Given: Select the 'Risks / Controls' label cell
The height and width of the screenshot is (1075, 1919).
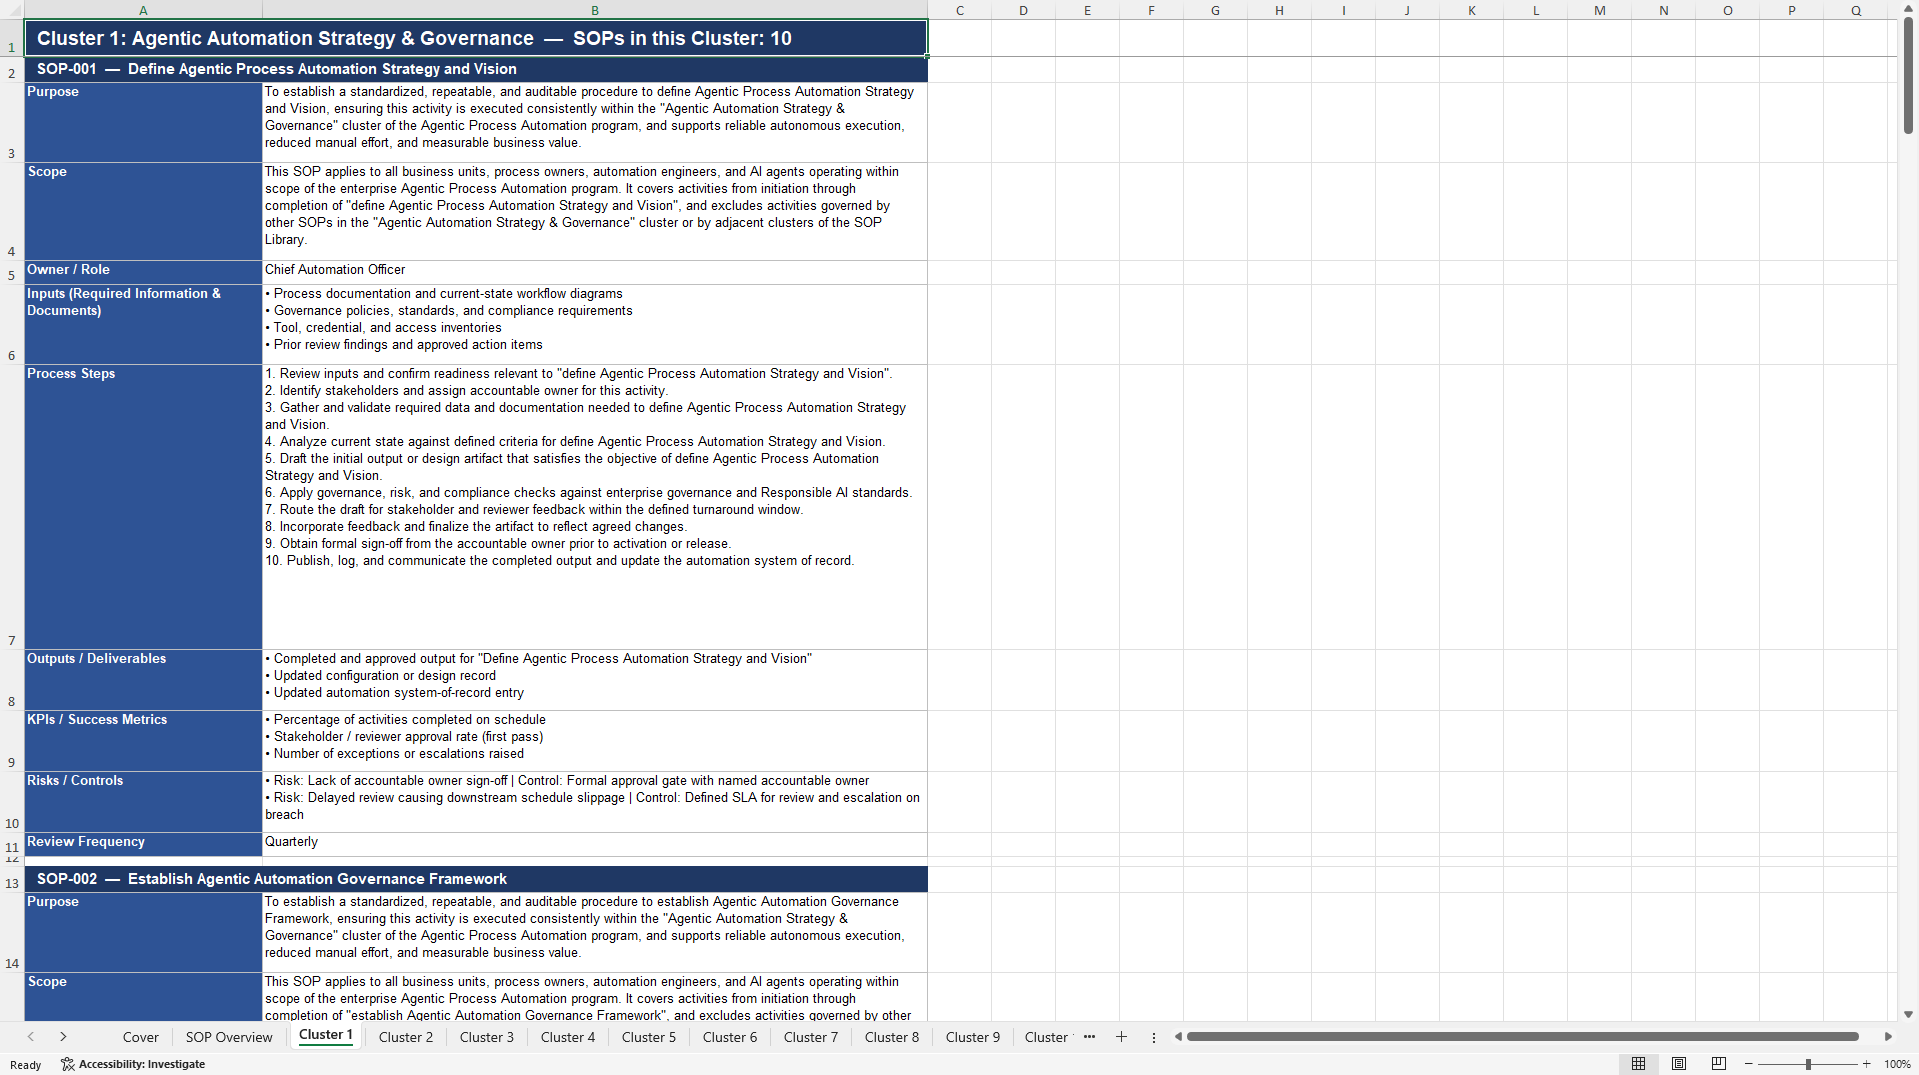Looking at the screenshot, I should 143,802.
